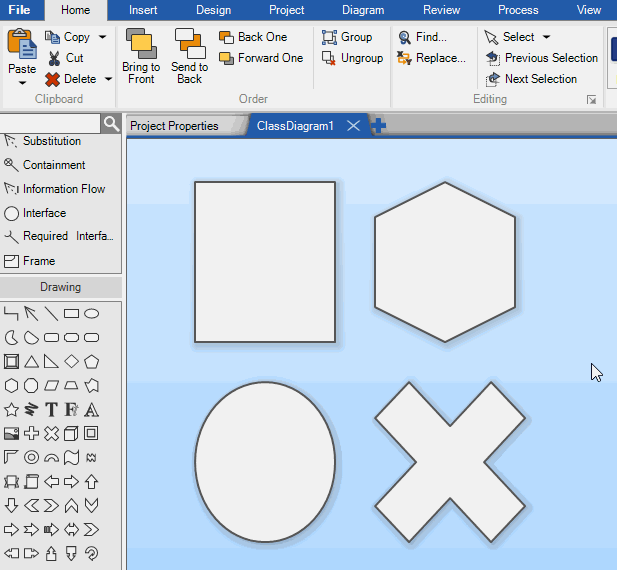The image size is (617, 570).
Task: Choose the ellipse shape in Drawing palette
Action: click(x=92, y=314)
